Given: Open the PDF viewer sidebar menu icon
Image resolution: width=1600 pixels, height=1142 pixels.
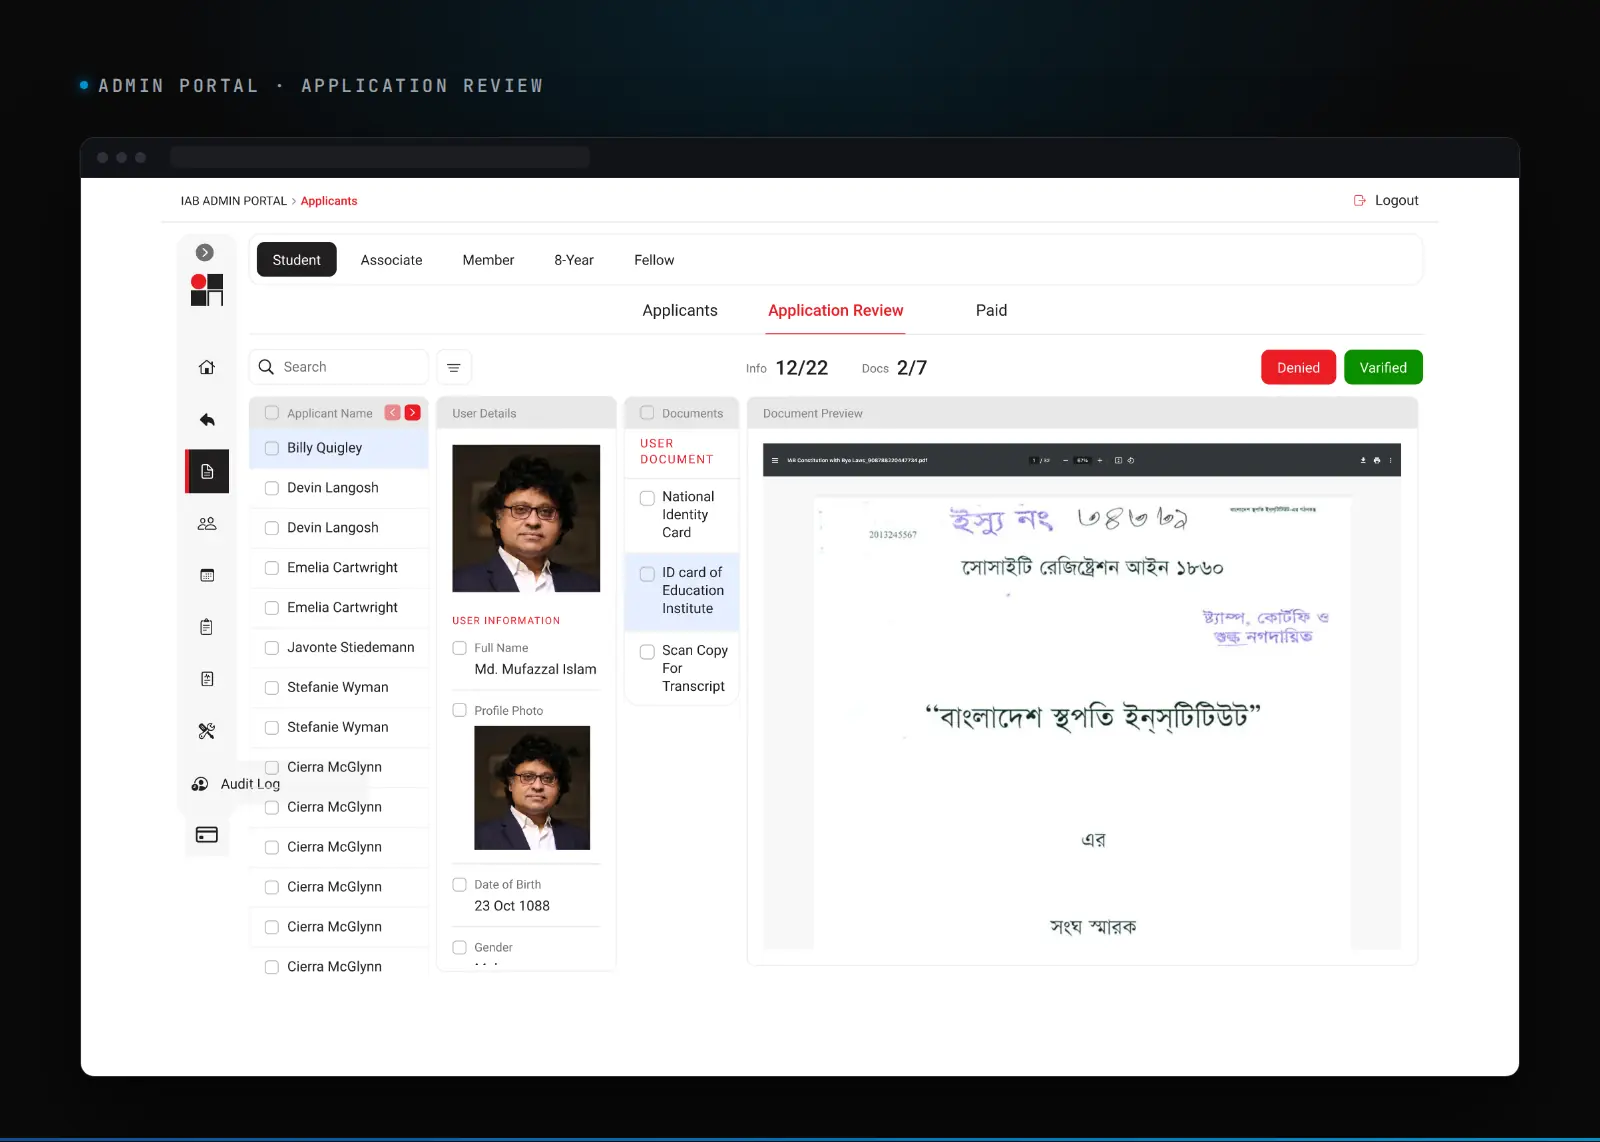Looking at the screenshot, I should [x=775, y=461].
